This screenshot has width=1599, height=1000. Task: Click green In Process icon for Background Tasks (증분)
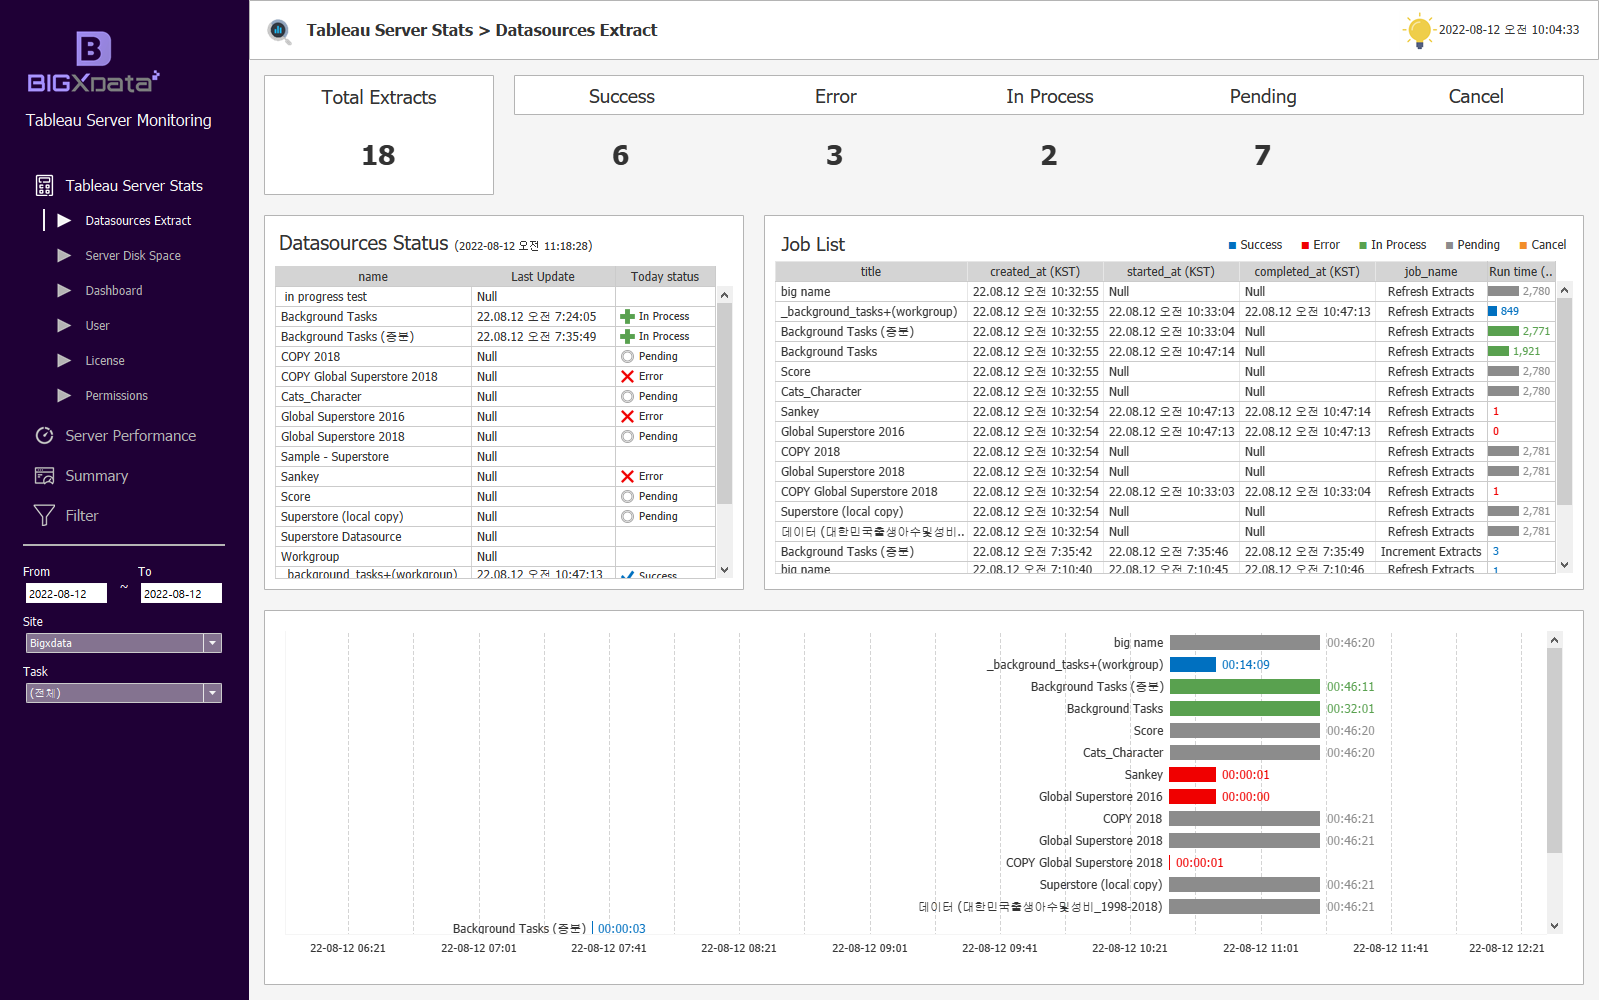(627, 336)
